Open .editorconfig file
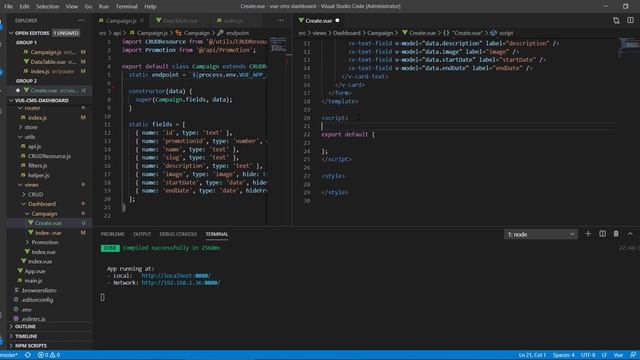The height and width of the screenshot is (360, 640). (37, 300)
